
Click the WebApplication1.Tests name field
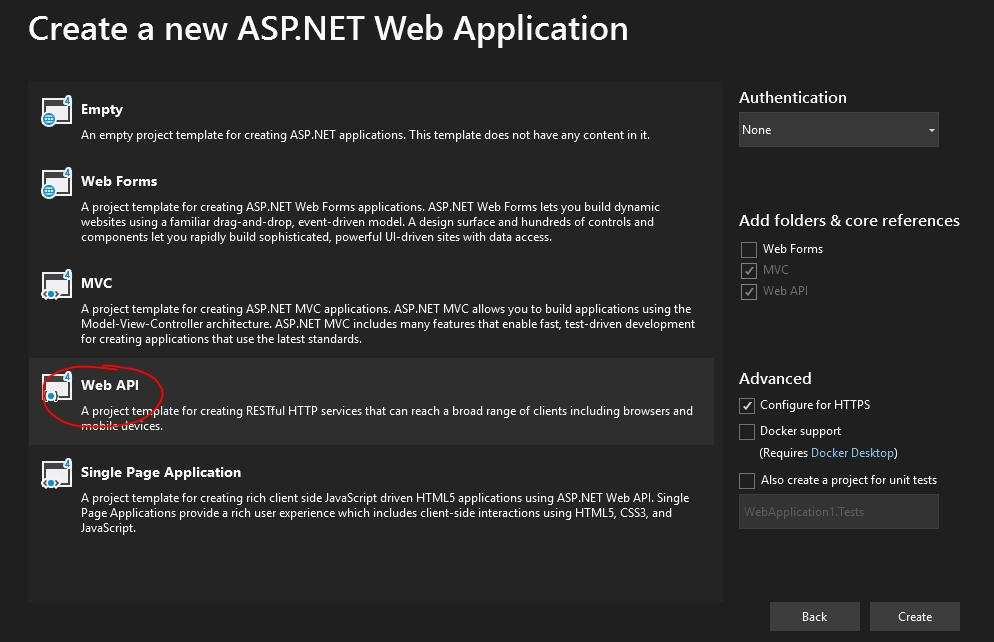coord(839,511)
